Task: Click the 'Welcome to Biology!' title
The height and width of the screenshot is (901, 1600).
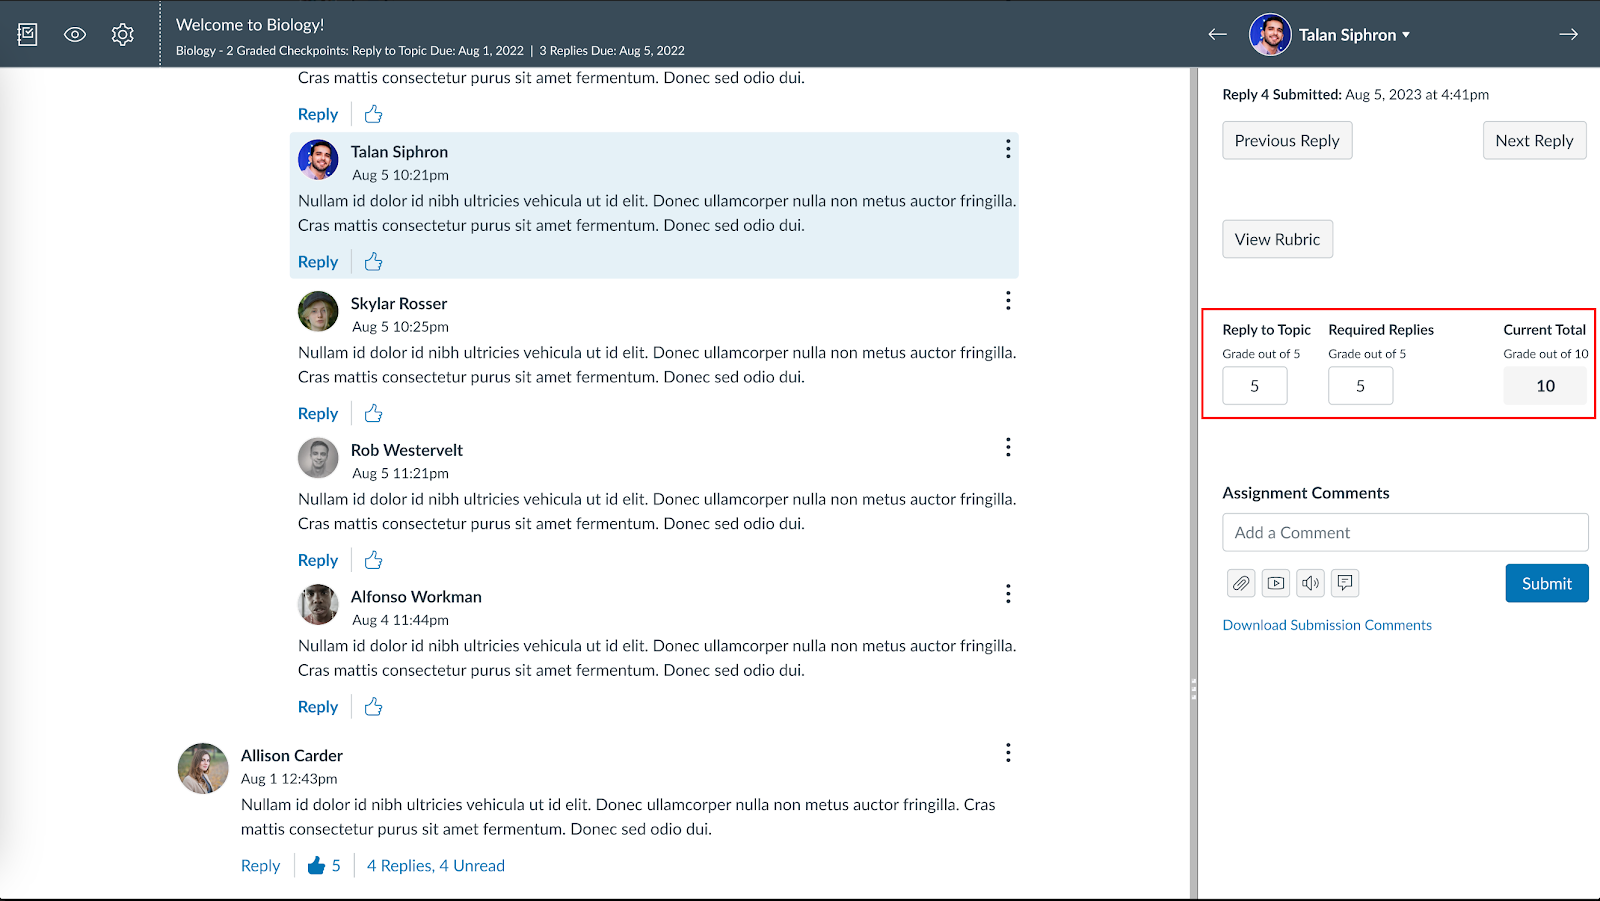Action: click(x=250, y=25)
